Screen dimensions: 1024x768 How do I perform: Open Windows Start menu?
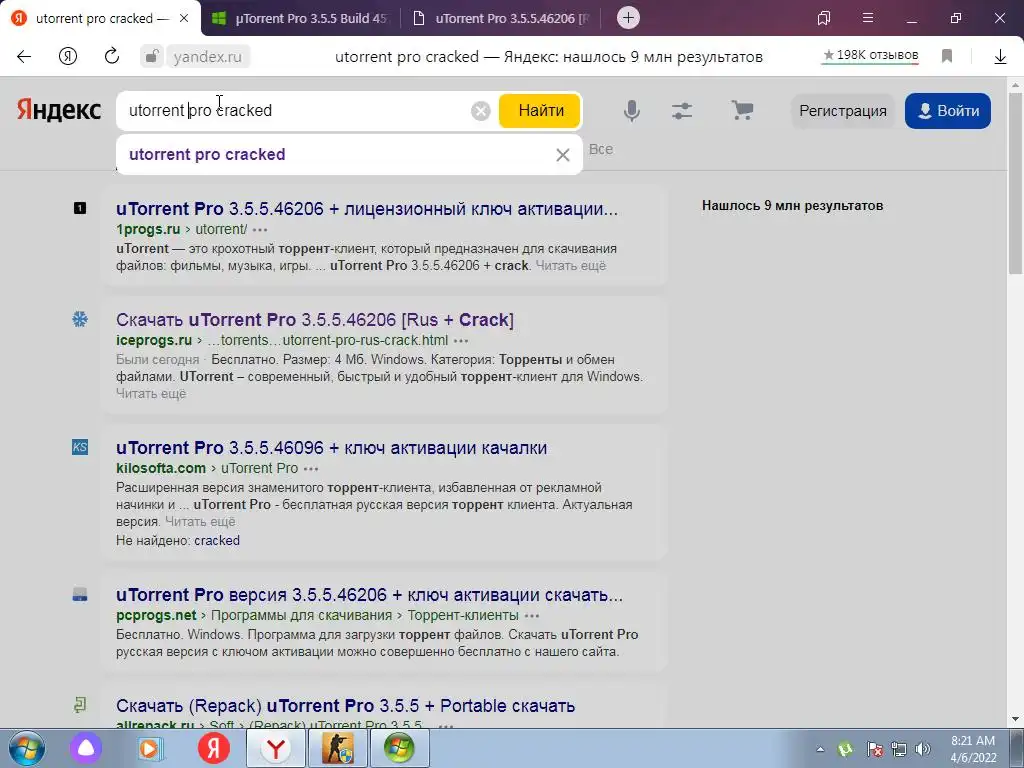pyautogui.click(x=26, y=748)
